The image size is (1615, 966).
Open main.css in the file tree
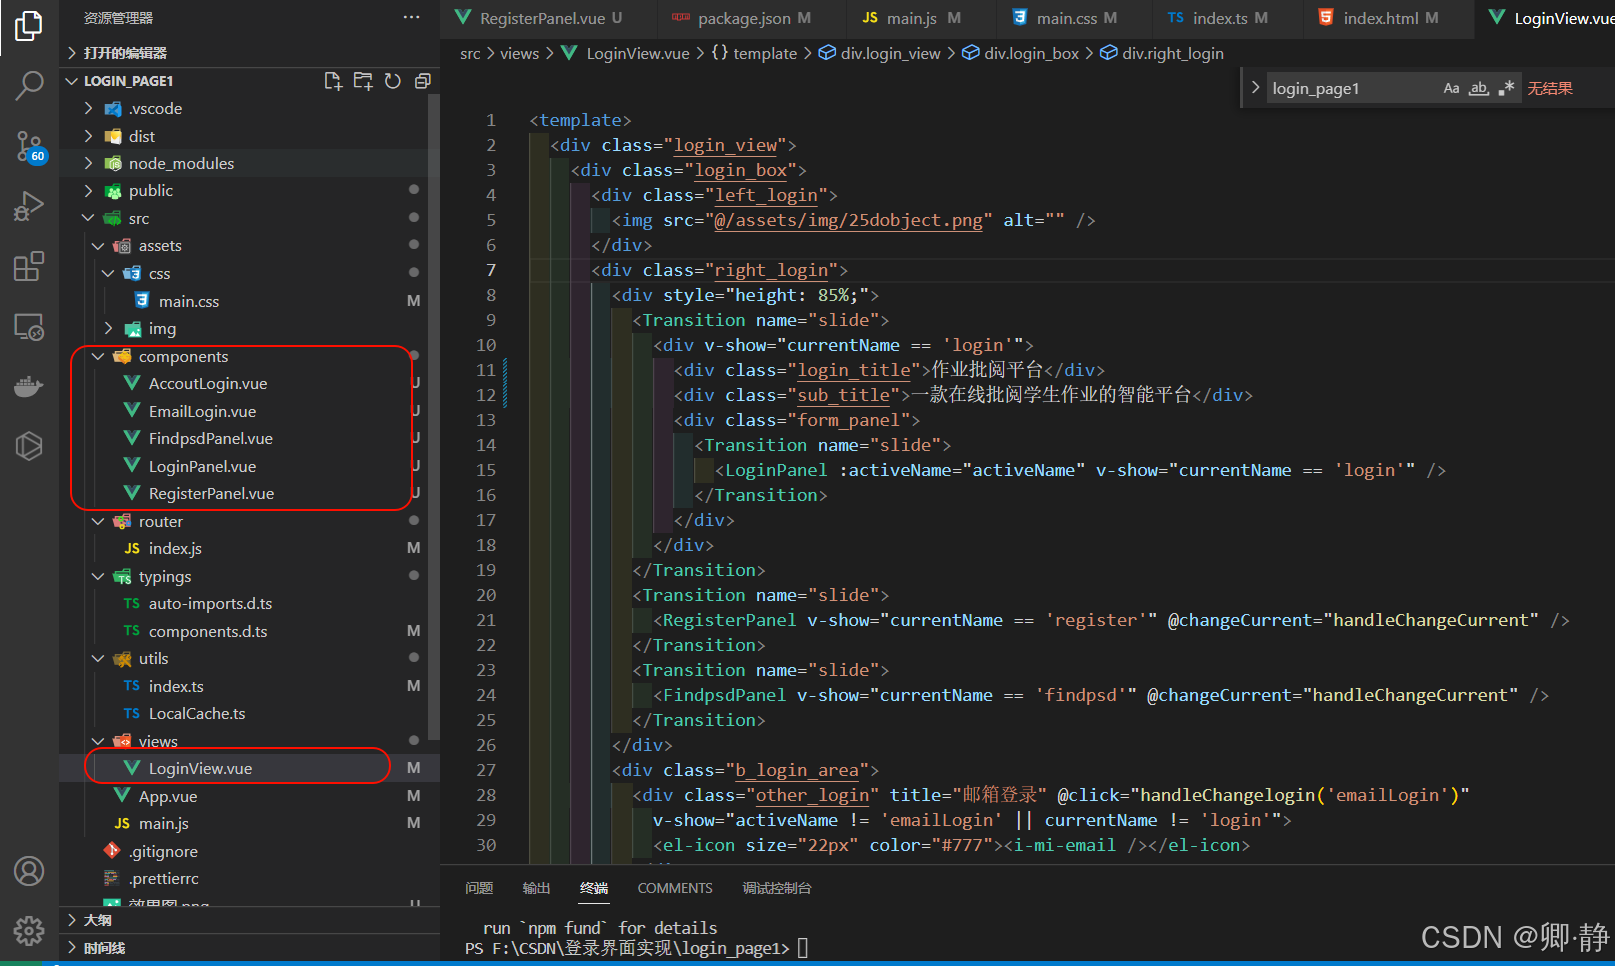click(x=189, y=301)
